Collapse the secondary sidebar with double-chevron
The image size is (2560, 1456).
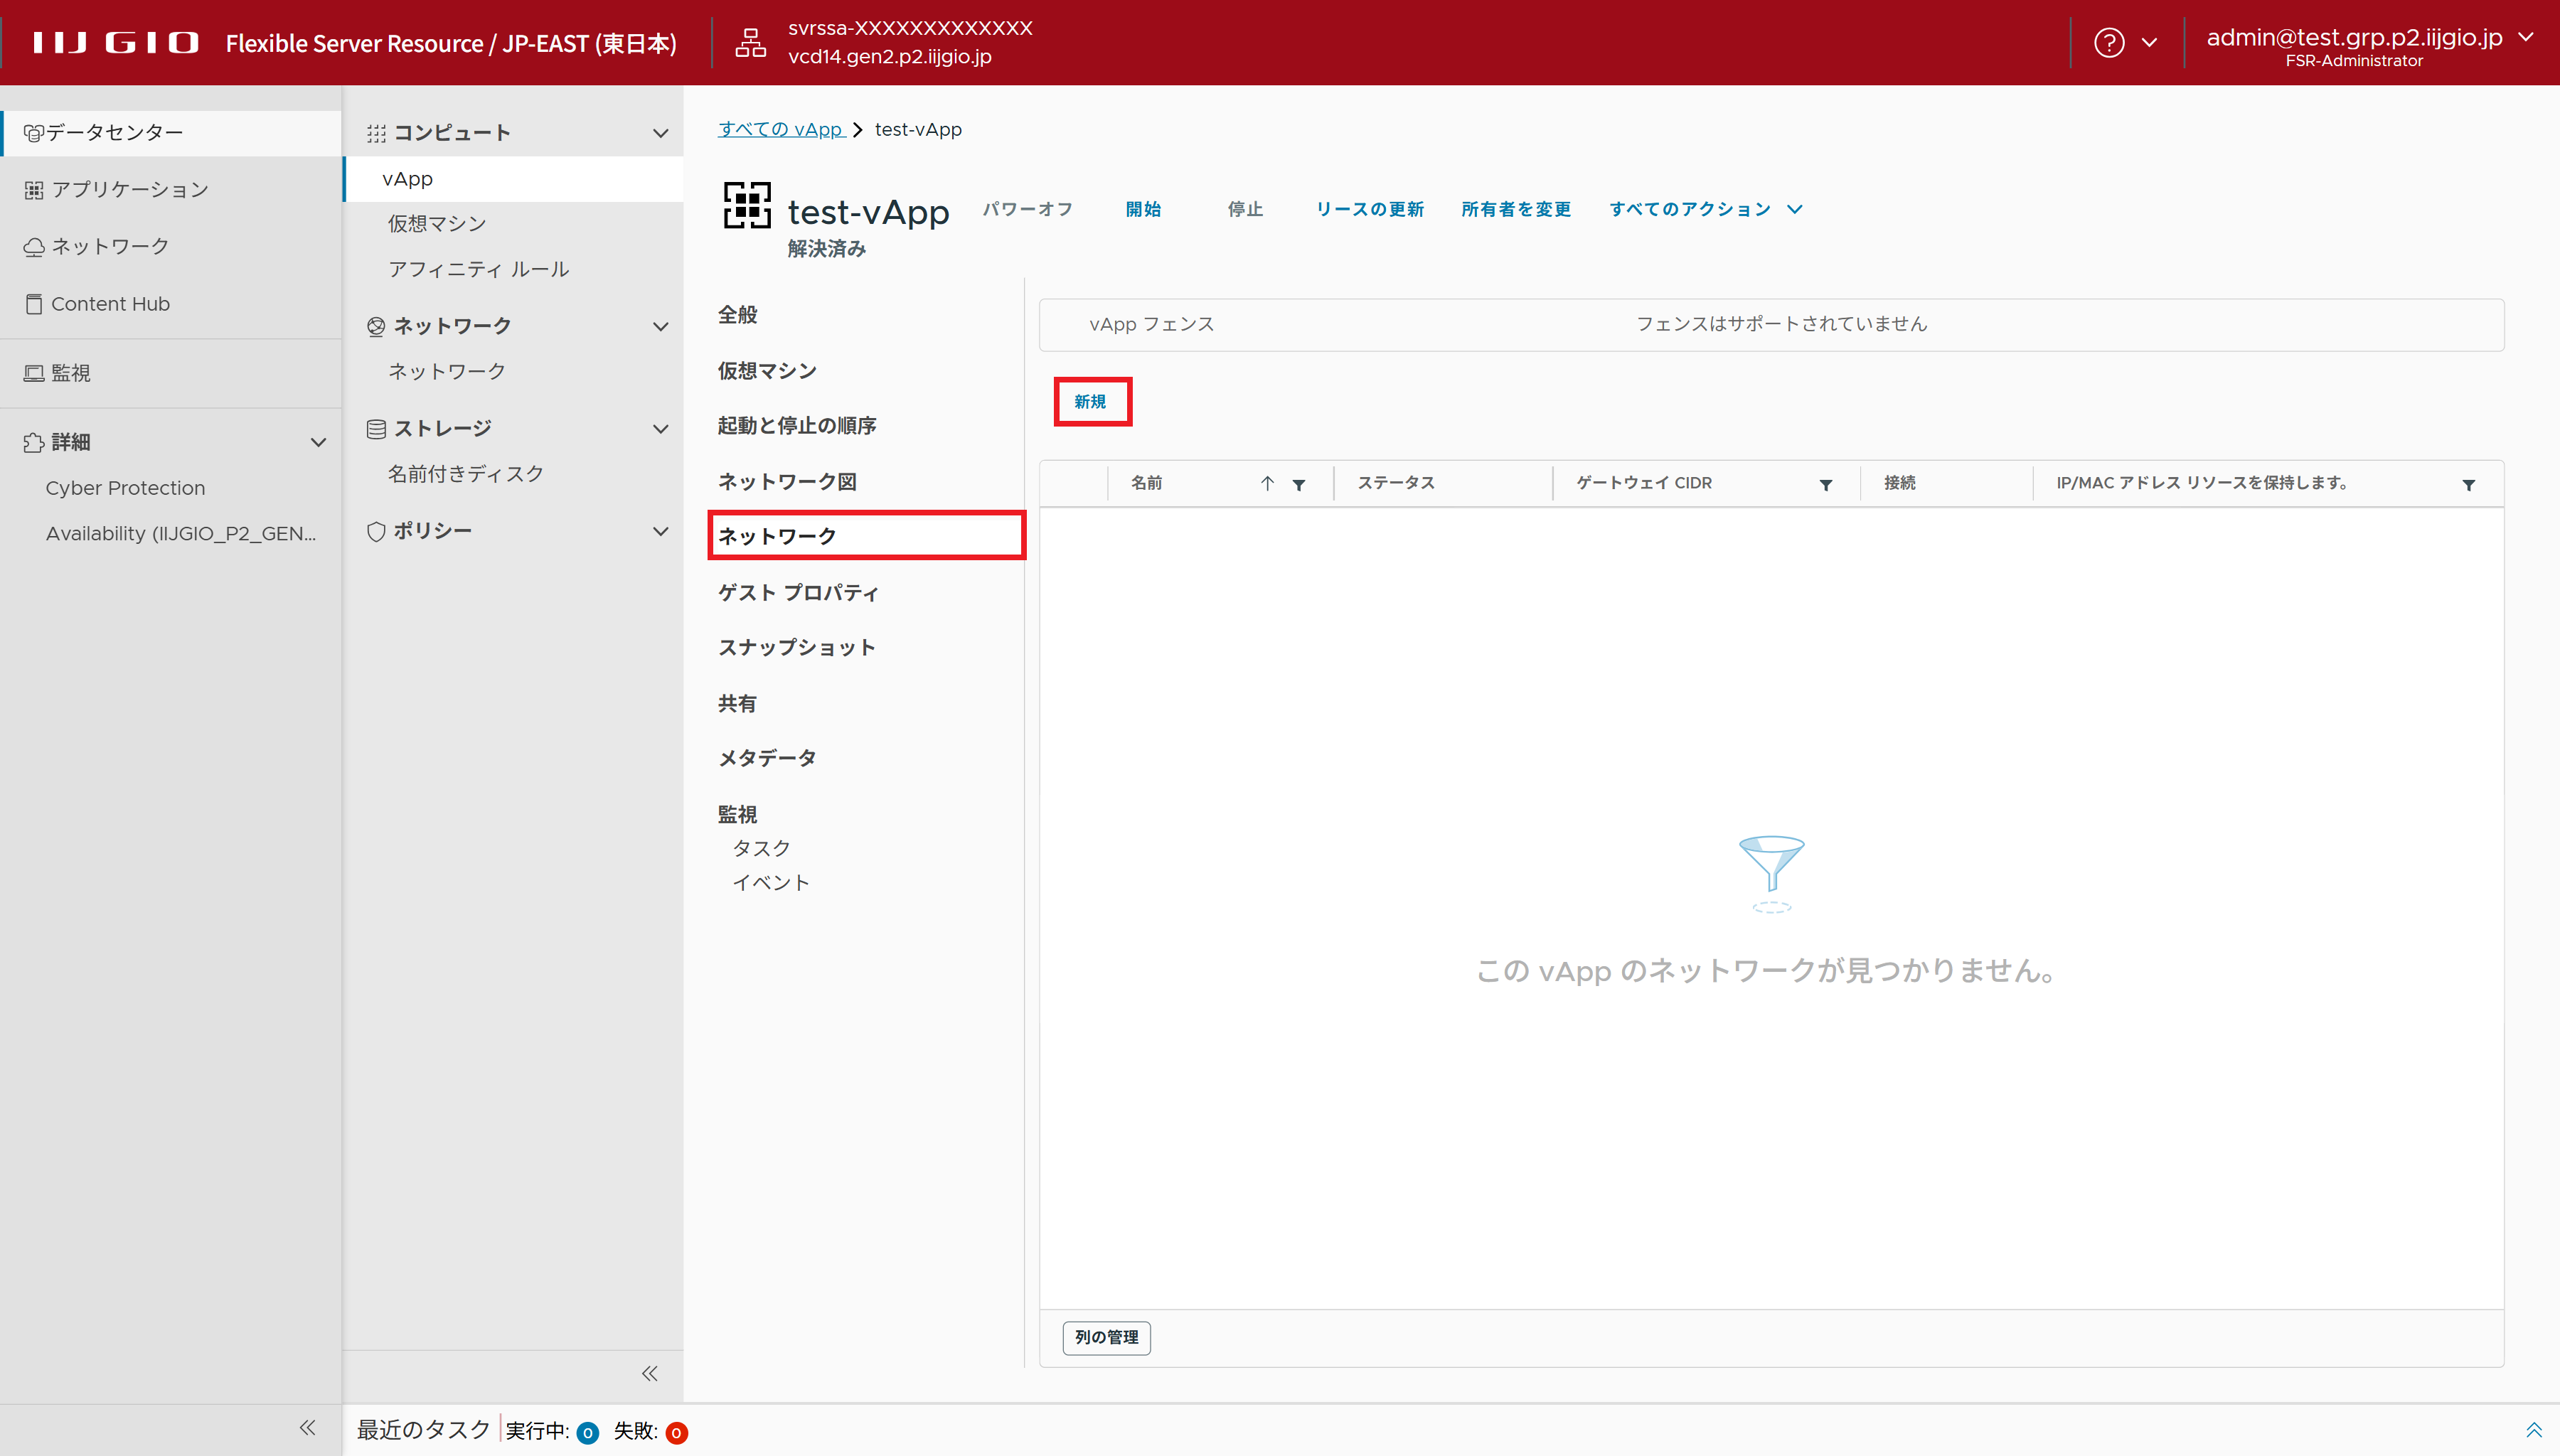[x=649, y=1373]
